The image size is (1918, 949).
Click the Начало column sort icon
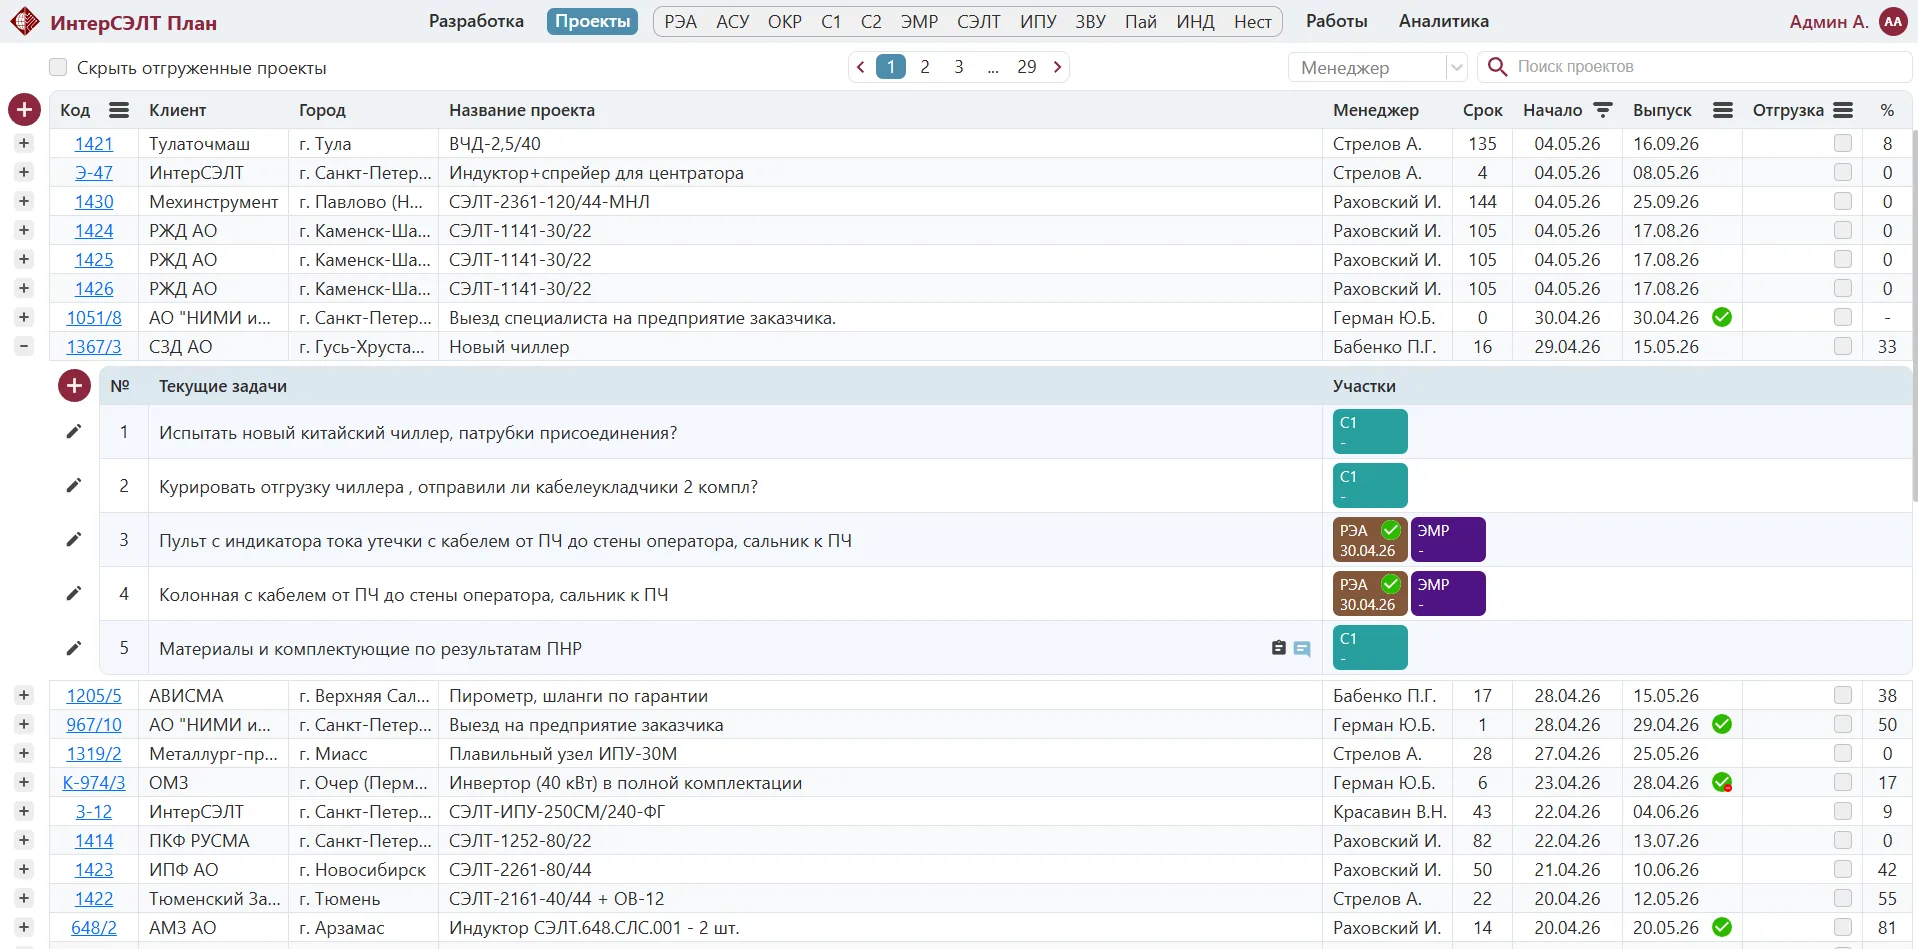coord(1603,110)
